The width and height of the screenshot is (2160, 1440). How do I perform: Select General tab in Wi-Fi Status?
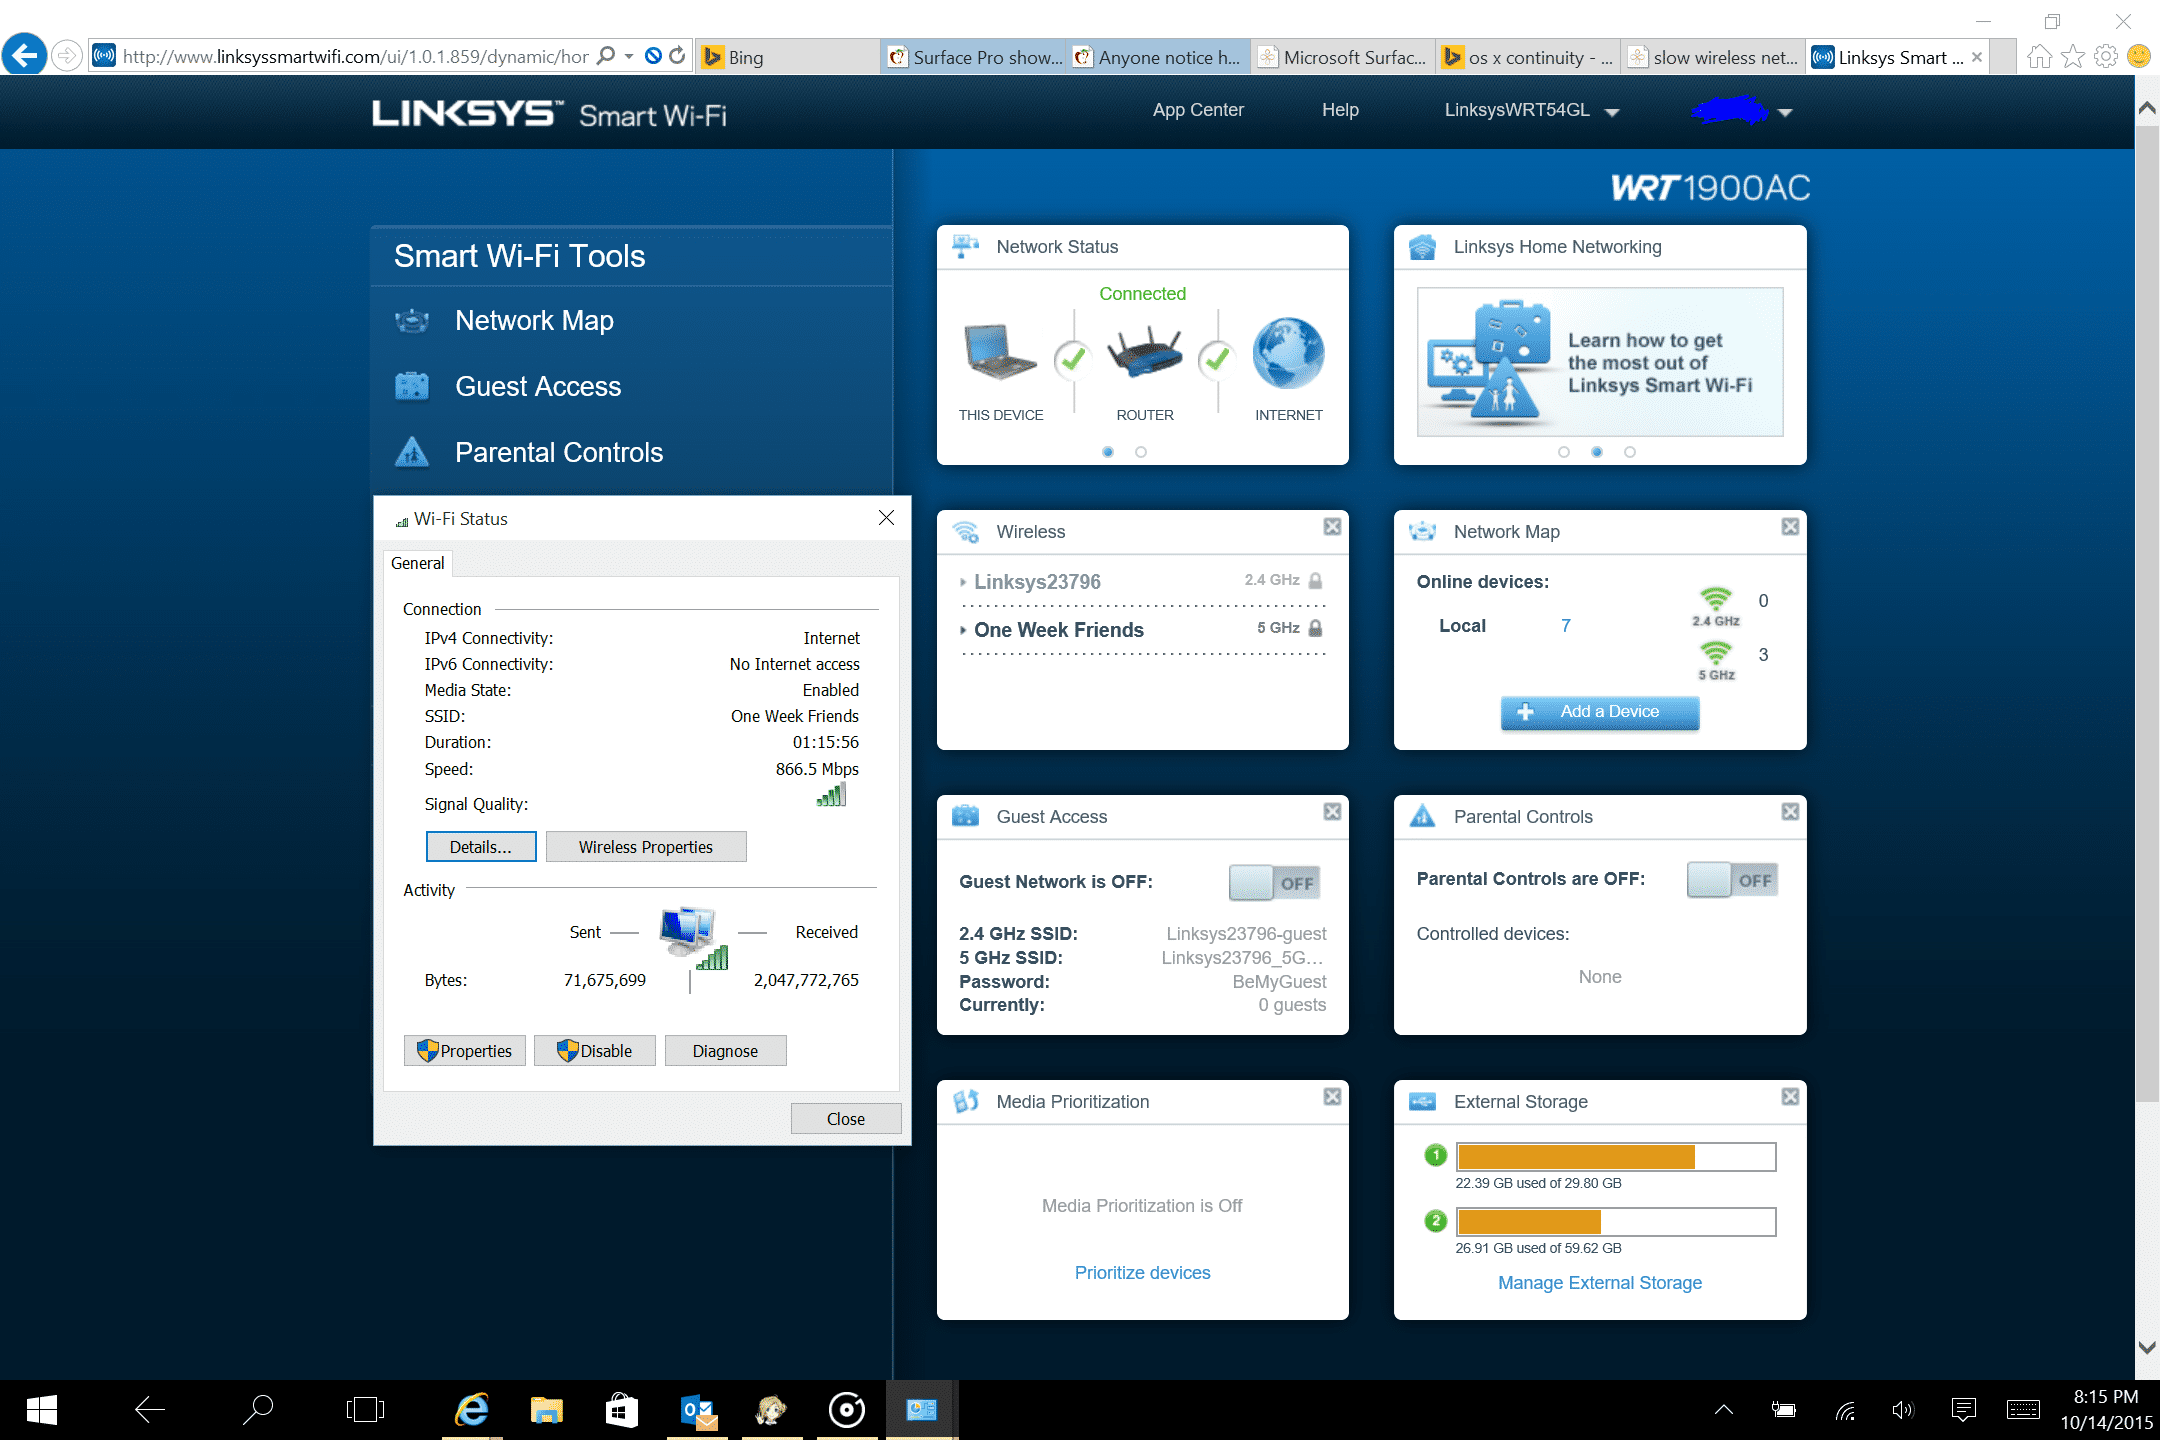(418, 564)
